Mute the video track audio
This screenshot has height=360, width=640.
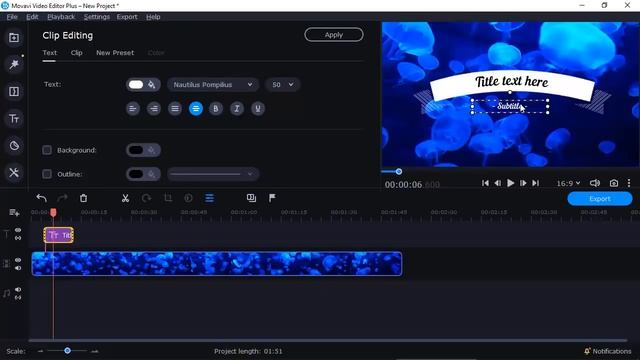(18, 268)
